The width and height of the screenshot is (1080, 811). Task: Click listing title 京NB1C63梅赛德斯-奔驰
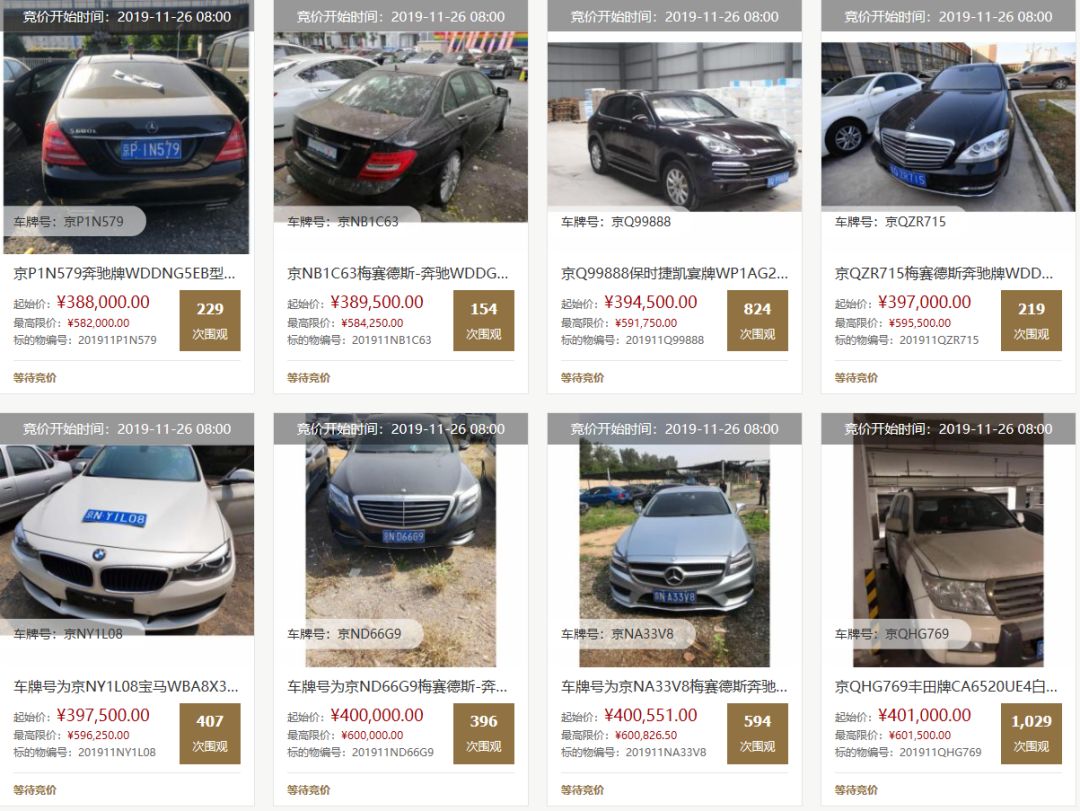(398, 274)
